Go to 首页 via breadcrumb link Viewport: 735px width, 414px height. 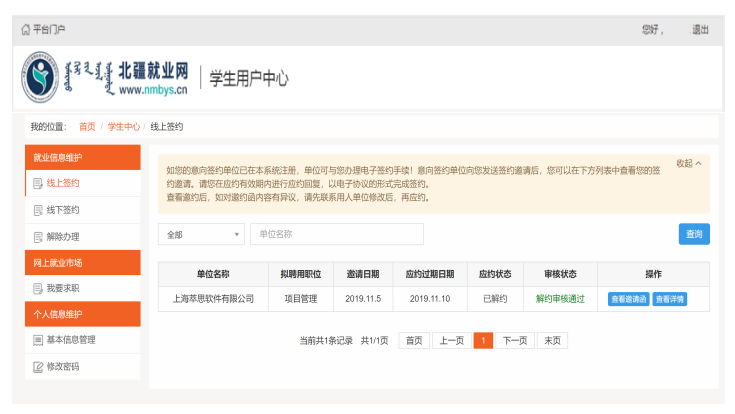click(x=87, y=127)
